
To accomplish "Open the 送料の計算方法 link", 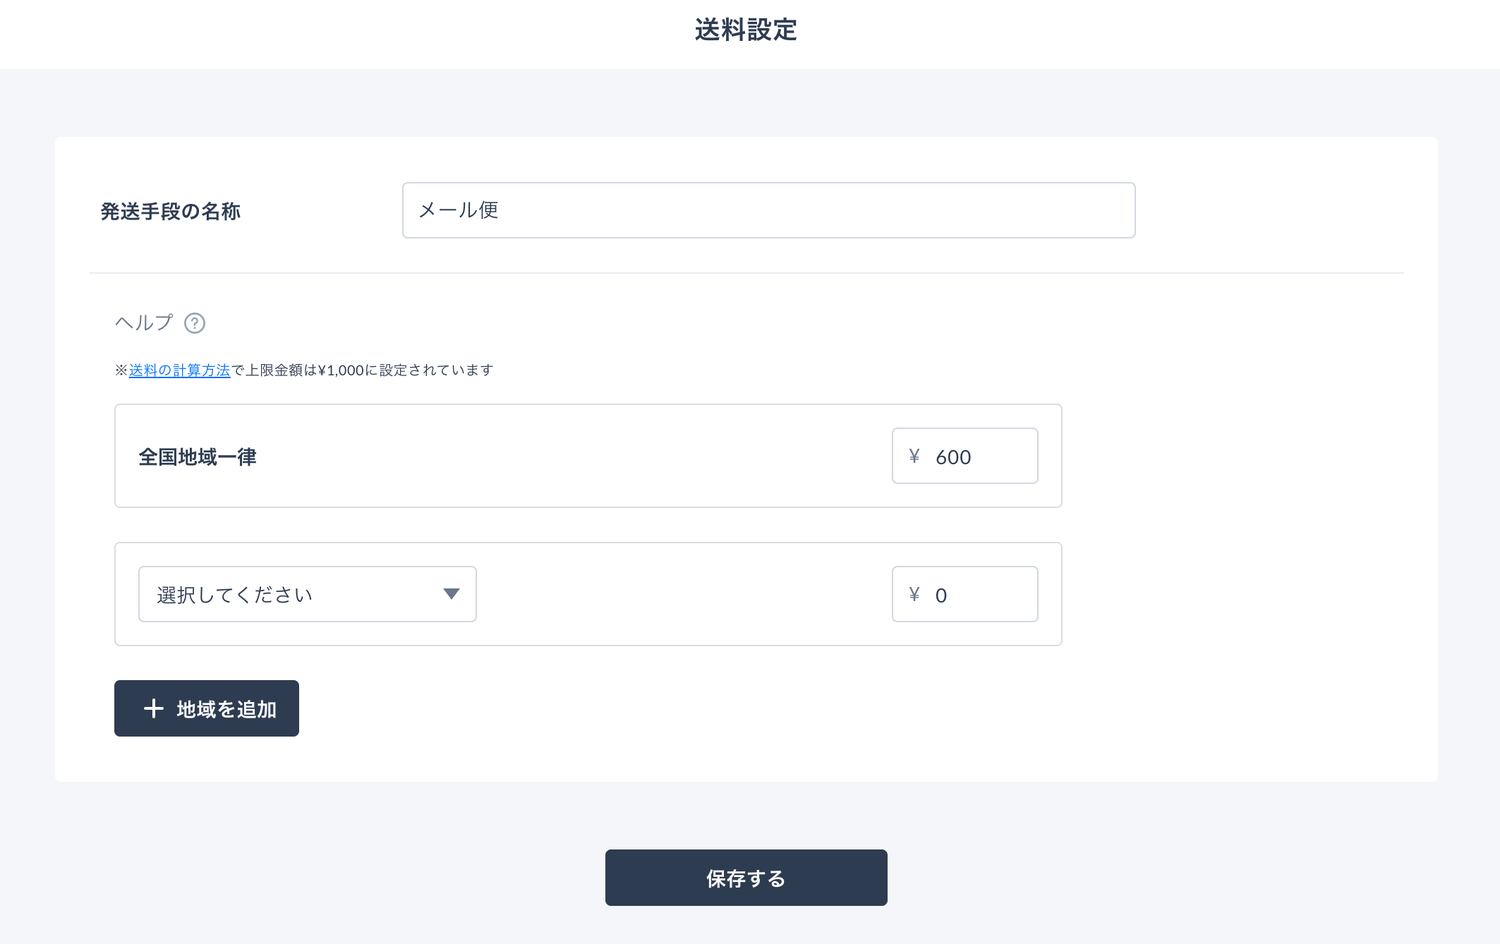I will click(178, 369).
